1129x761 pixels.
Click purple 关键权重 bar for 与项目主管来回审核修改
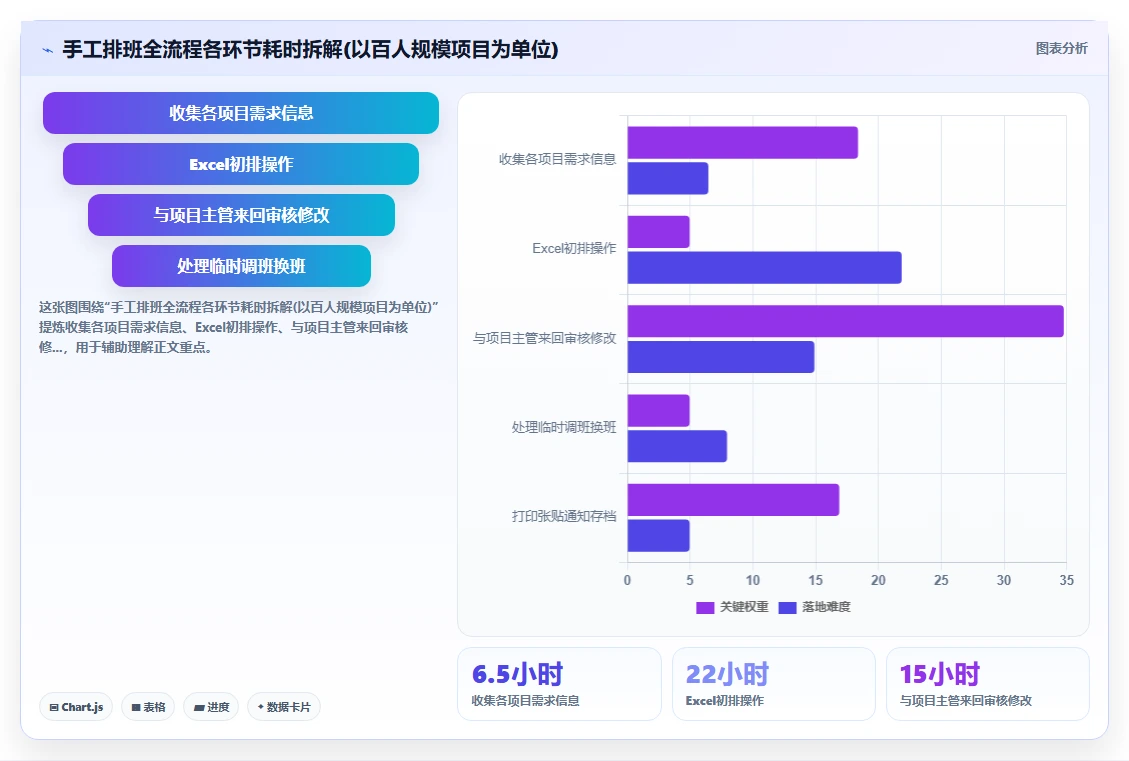click(845, 321)
